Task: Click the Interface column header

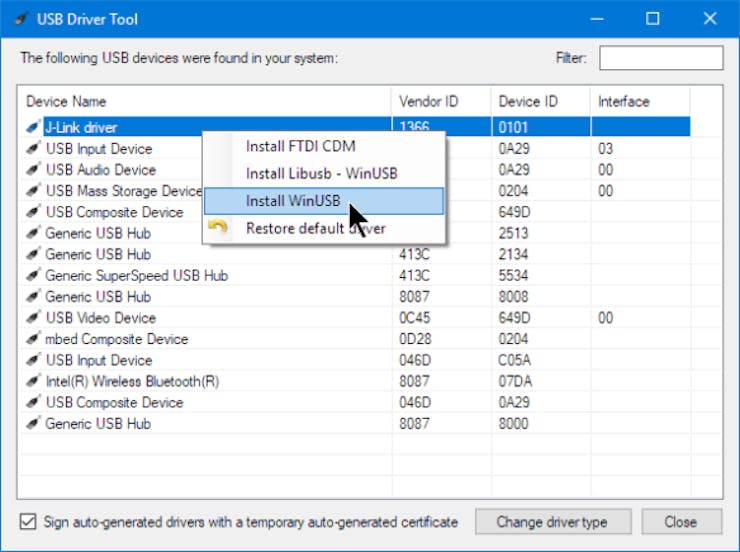Action: [x=623, y=101]
